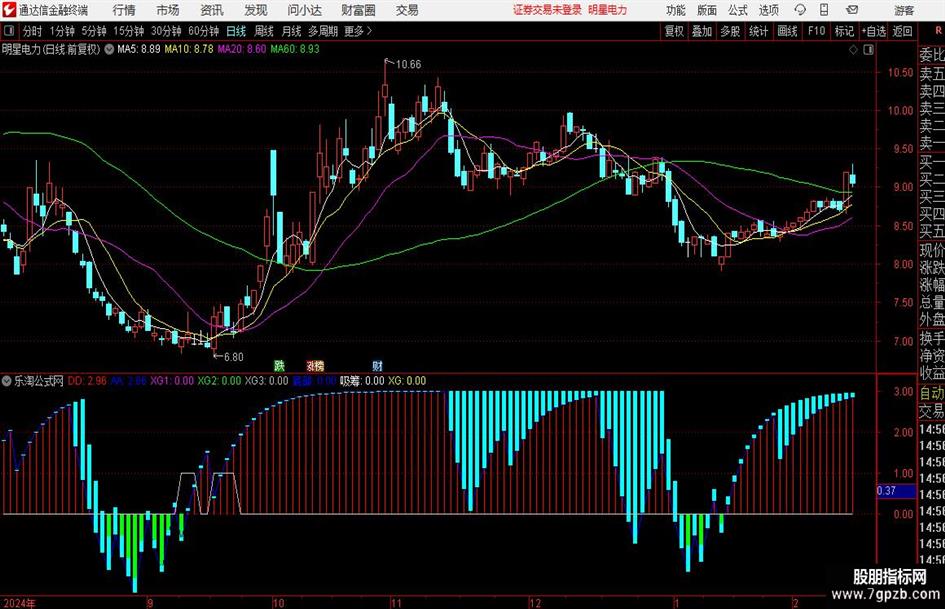Click the XG1: 0.00 indicator value
945x609 pixels.
pos(172,381)
